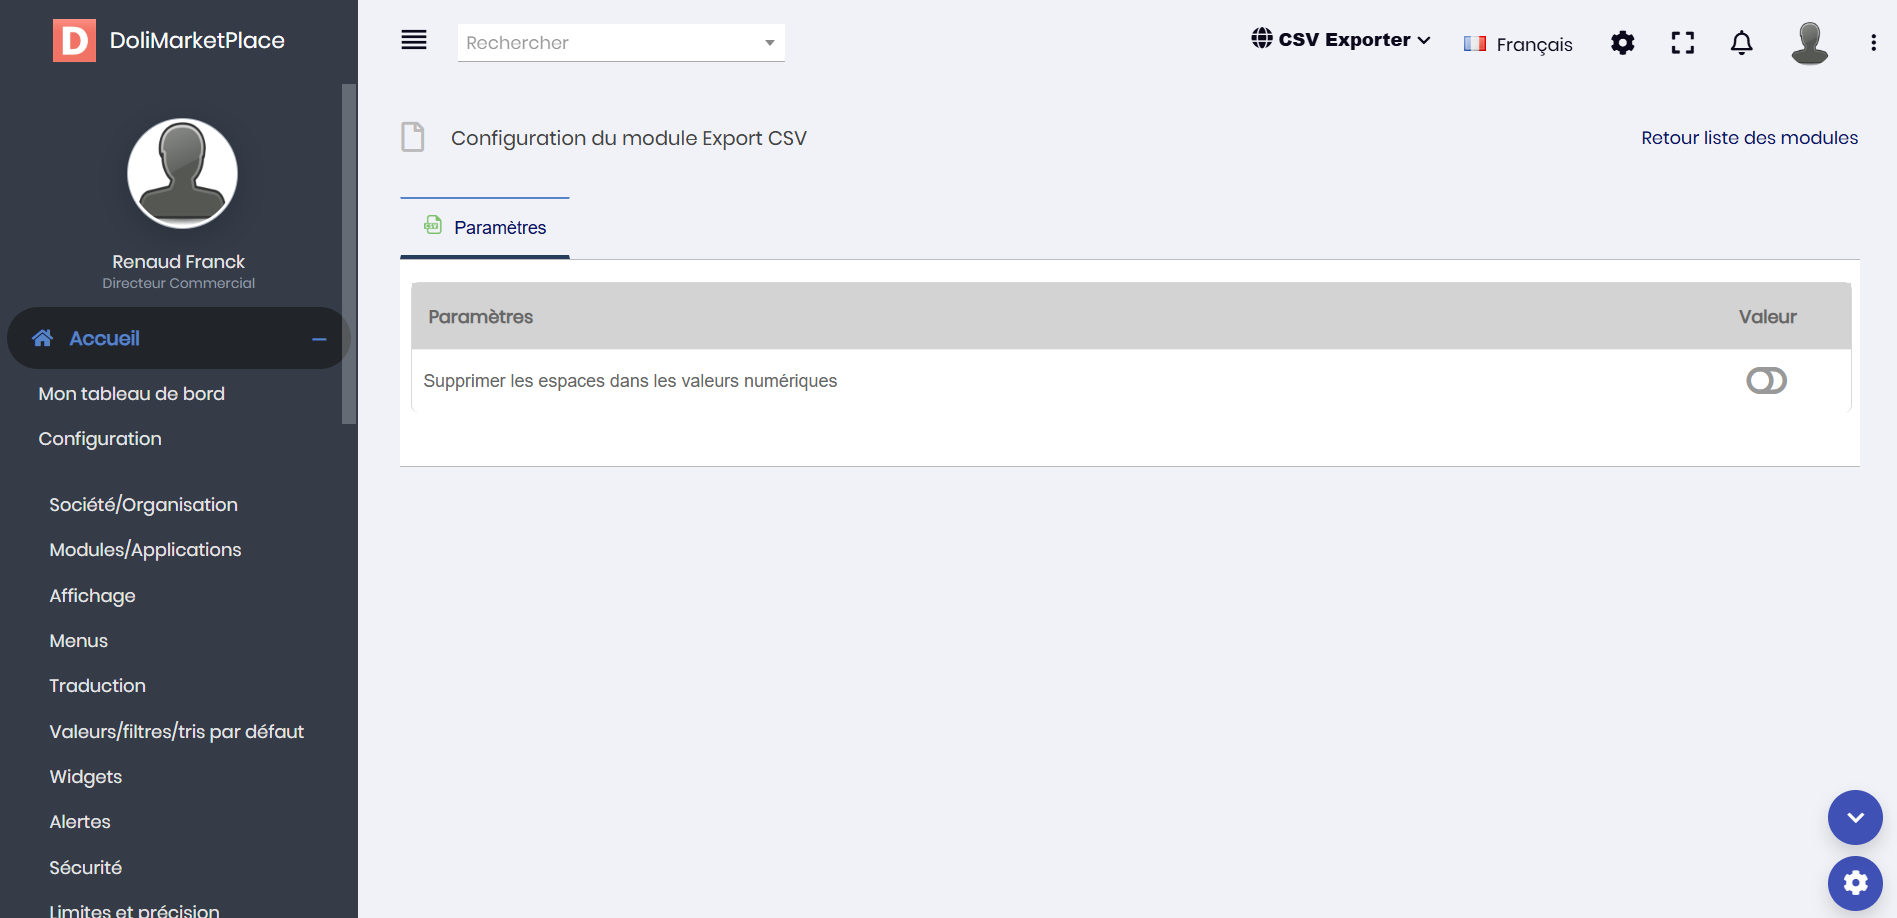Click the blue floating gear button
1897x918 pixels.
click(1855, 883)
